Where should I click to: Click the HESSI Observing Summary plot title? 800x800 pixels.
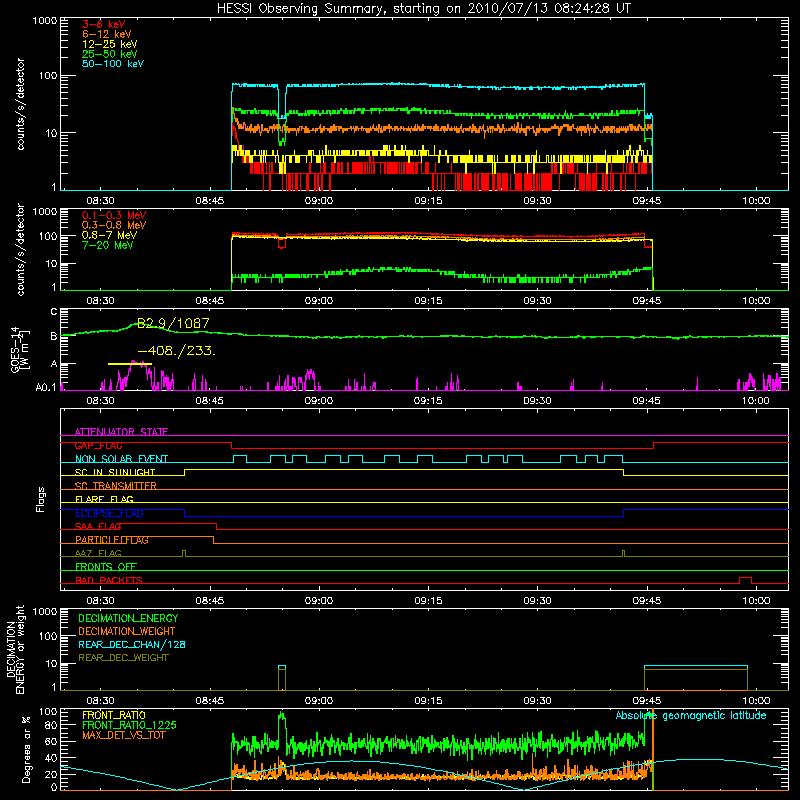pyautogui.click(x=423, y=9)
